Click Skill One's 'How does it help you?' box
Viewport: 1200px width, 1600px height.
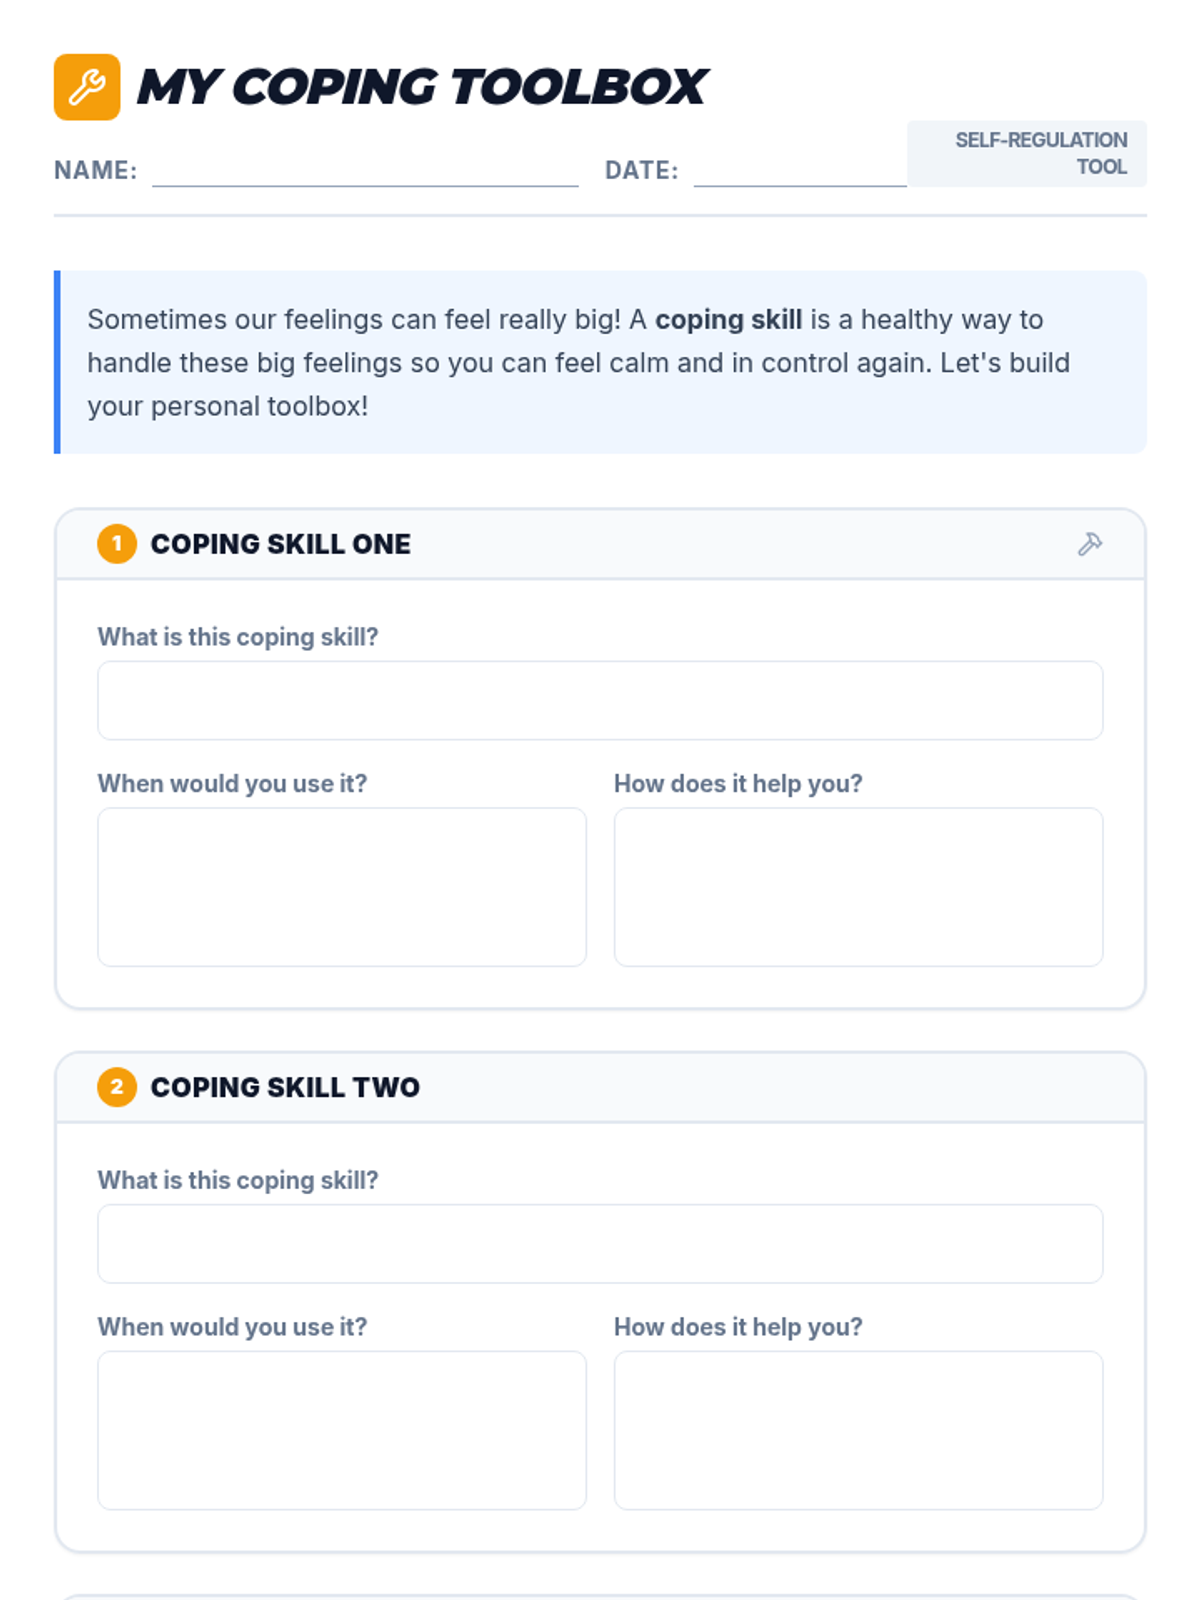(859, 887)
